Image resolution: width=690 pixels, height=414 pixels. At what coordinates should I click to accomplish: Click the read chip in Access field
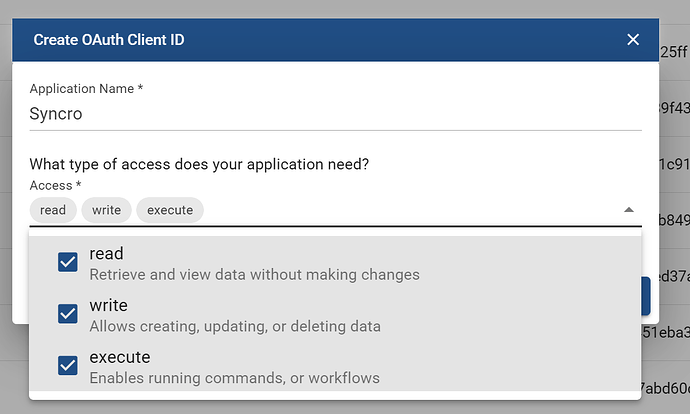point(53,210)
